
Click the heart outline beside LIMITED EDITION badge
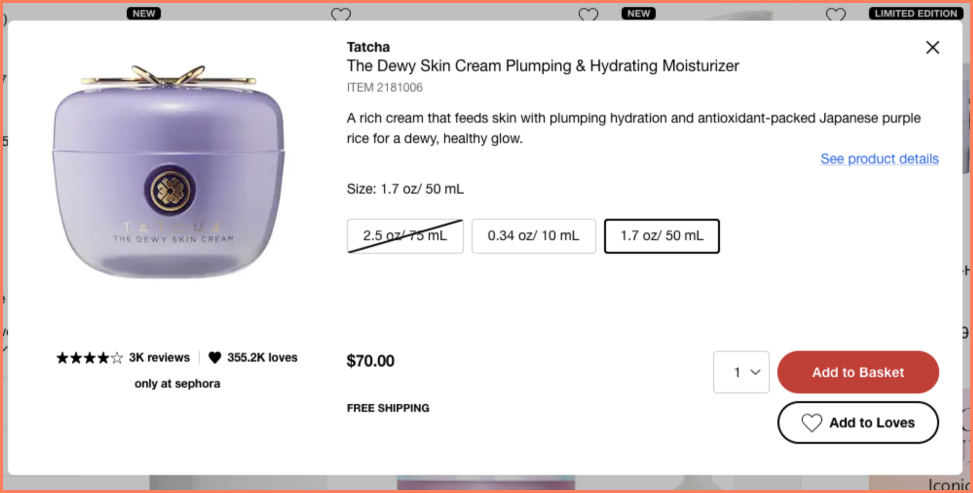click(835, 15)
